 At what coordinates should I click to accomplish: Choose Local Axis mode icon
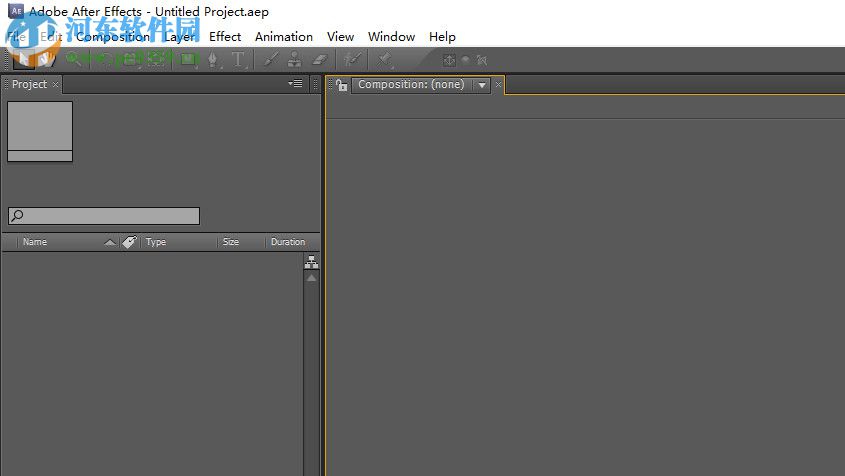click(449, 60)
